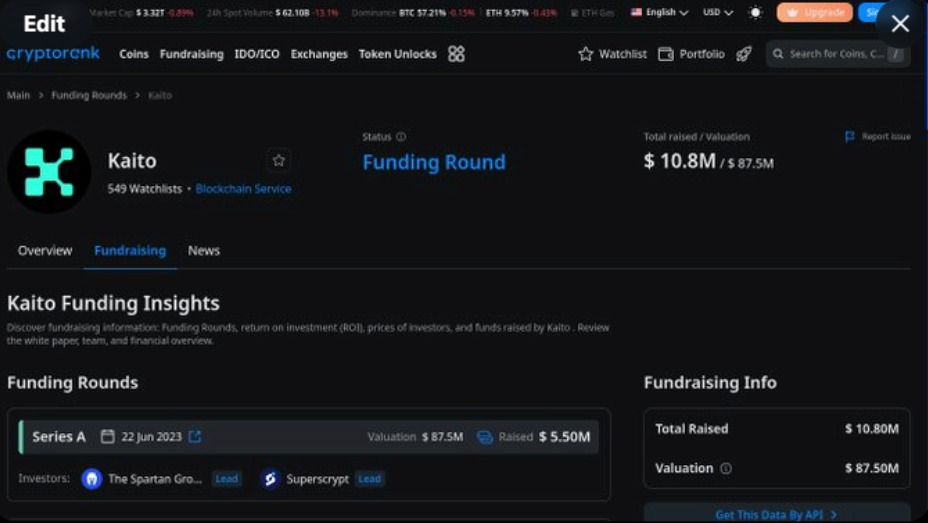This screenshot has width=928, height=523.
Task: Open the Blockchain Service category link
Action: pyautogui.click(x=243, y=189)
